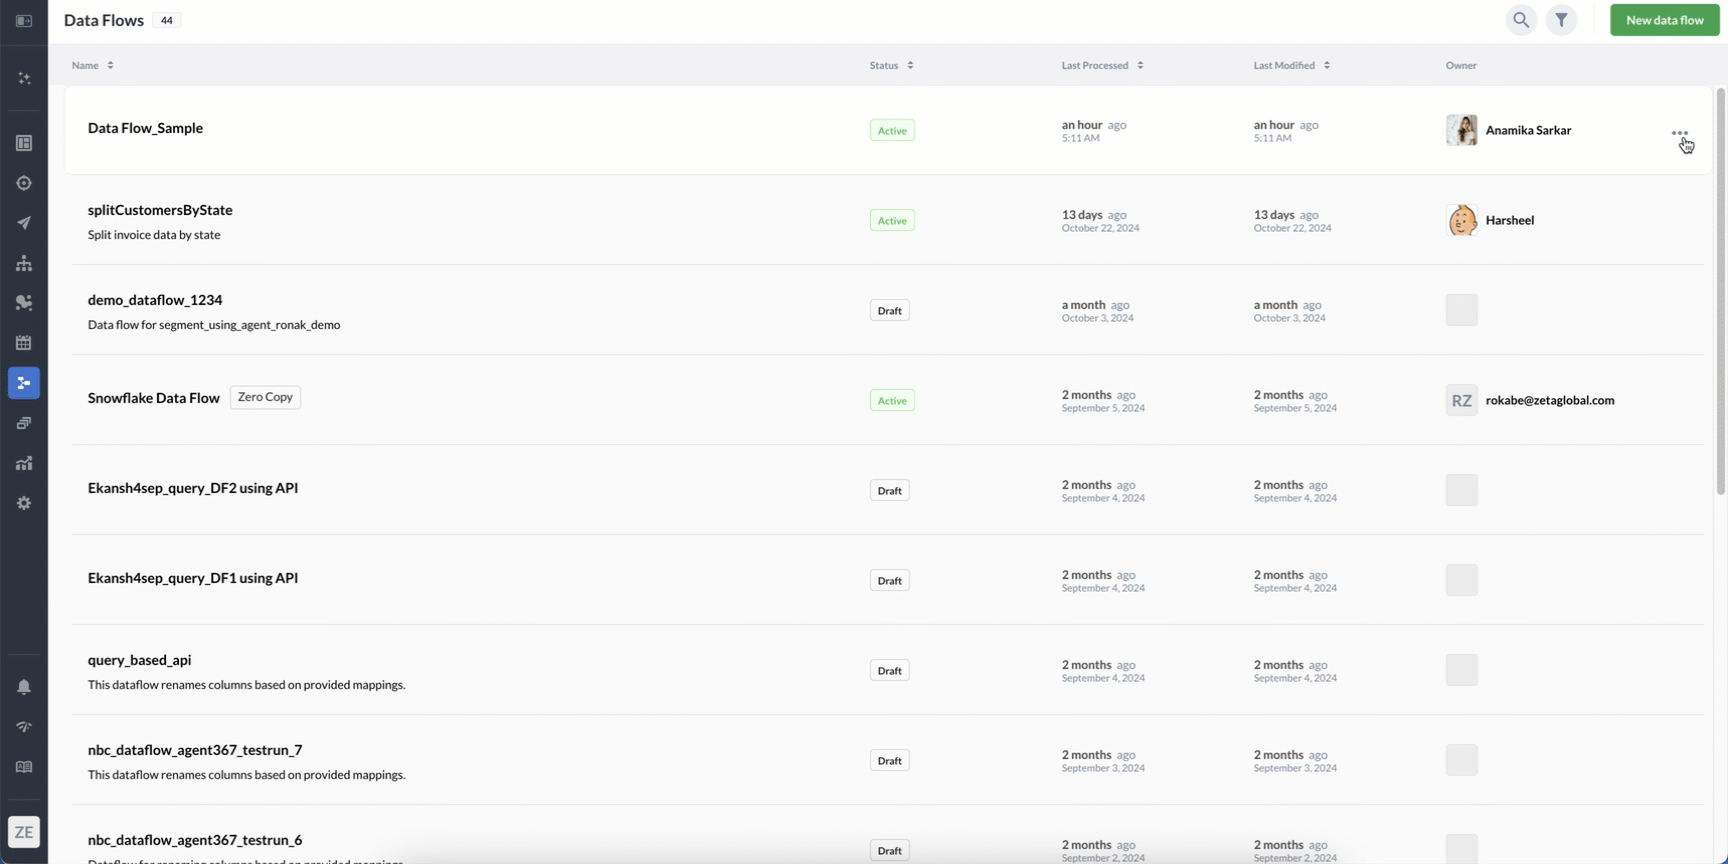Click the notifications bell in sidebar
This screenshot has height=864, width=1728.
point(24,687)
